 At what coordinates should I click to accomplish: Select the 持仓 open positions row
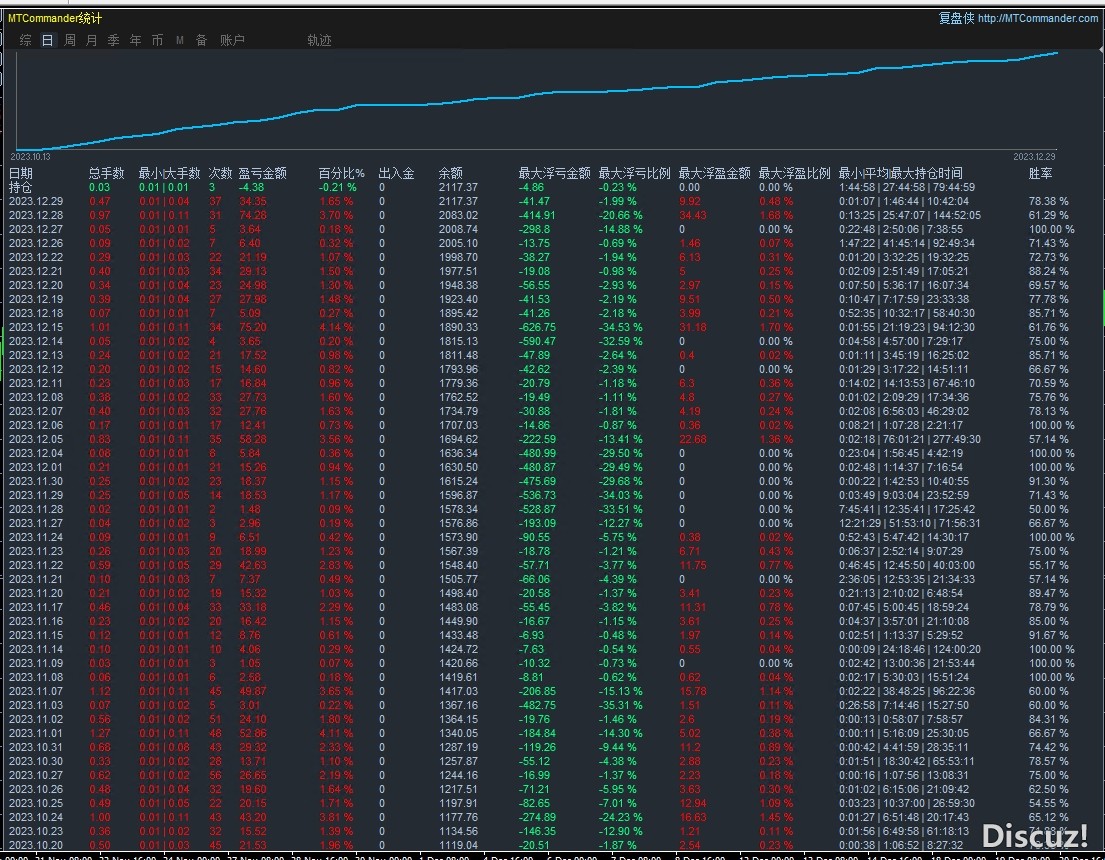[x=21, y=187]
